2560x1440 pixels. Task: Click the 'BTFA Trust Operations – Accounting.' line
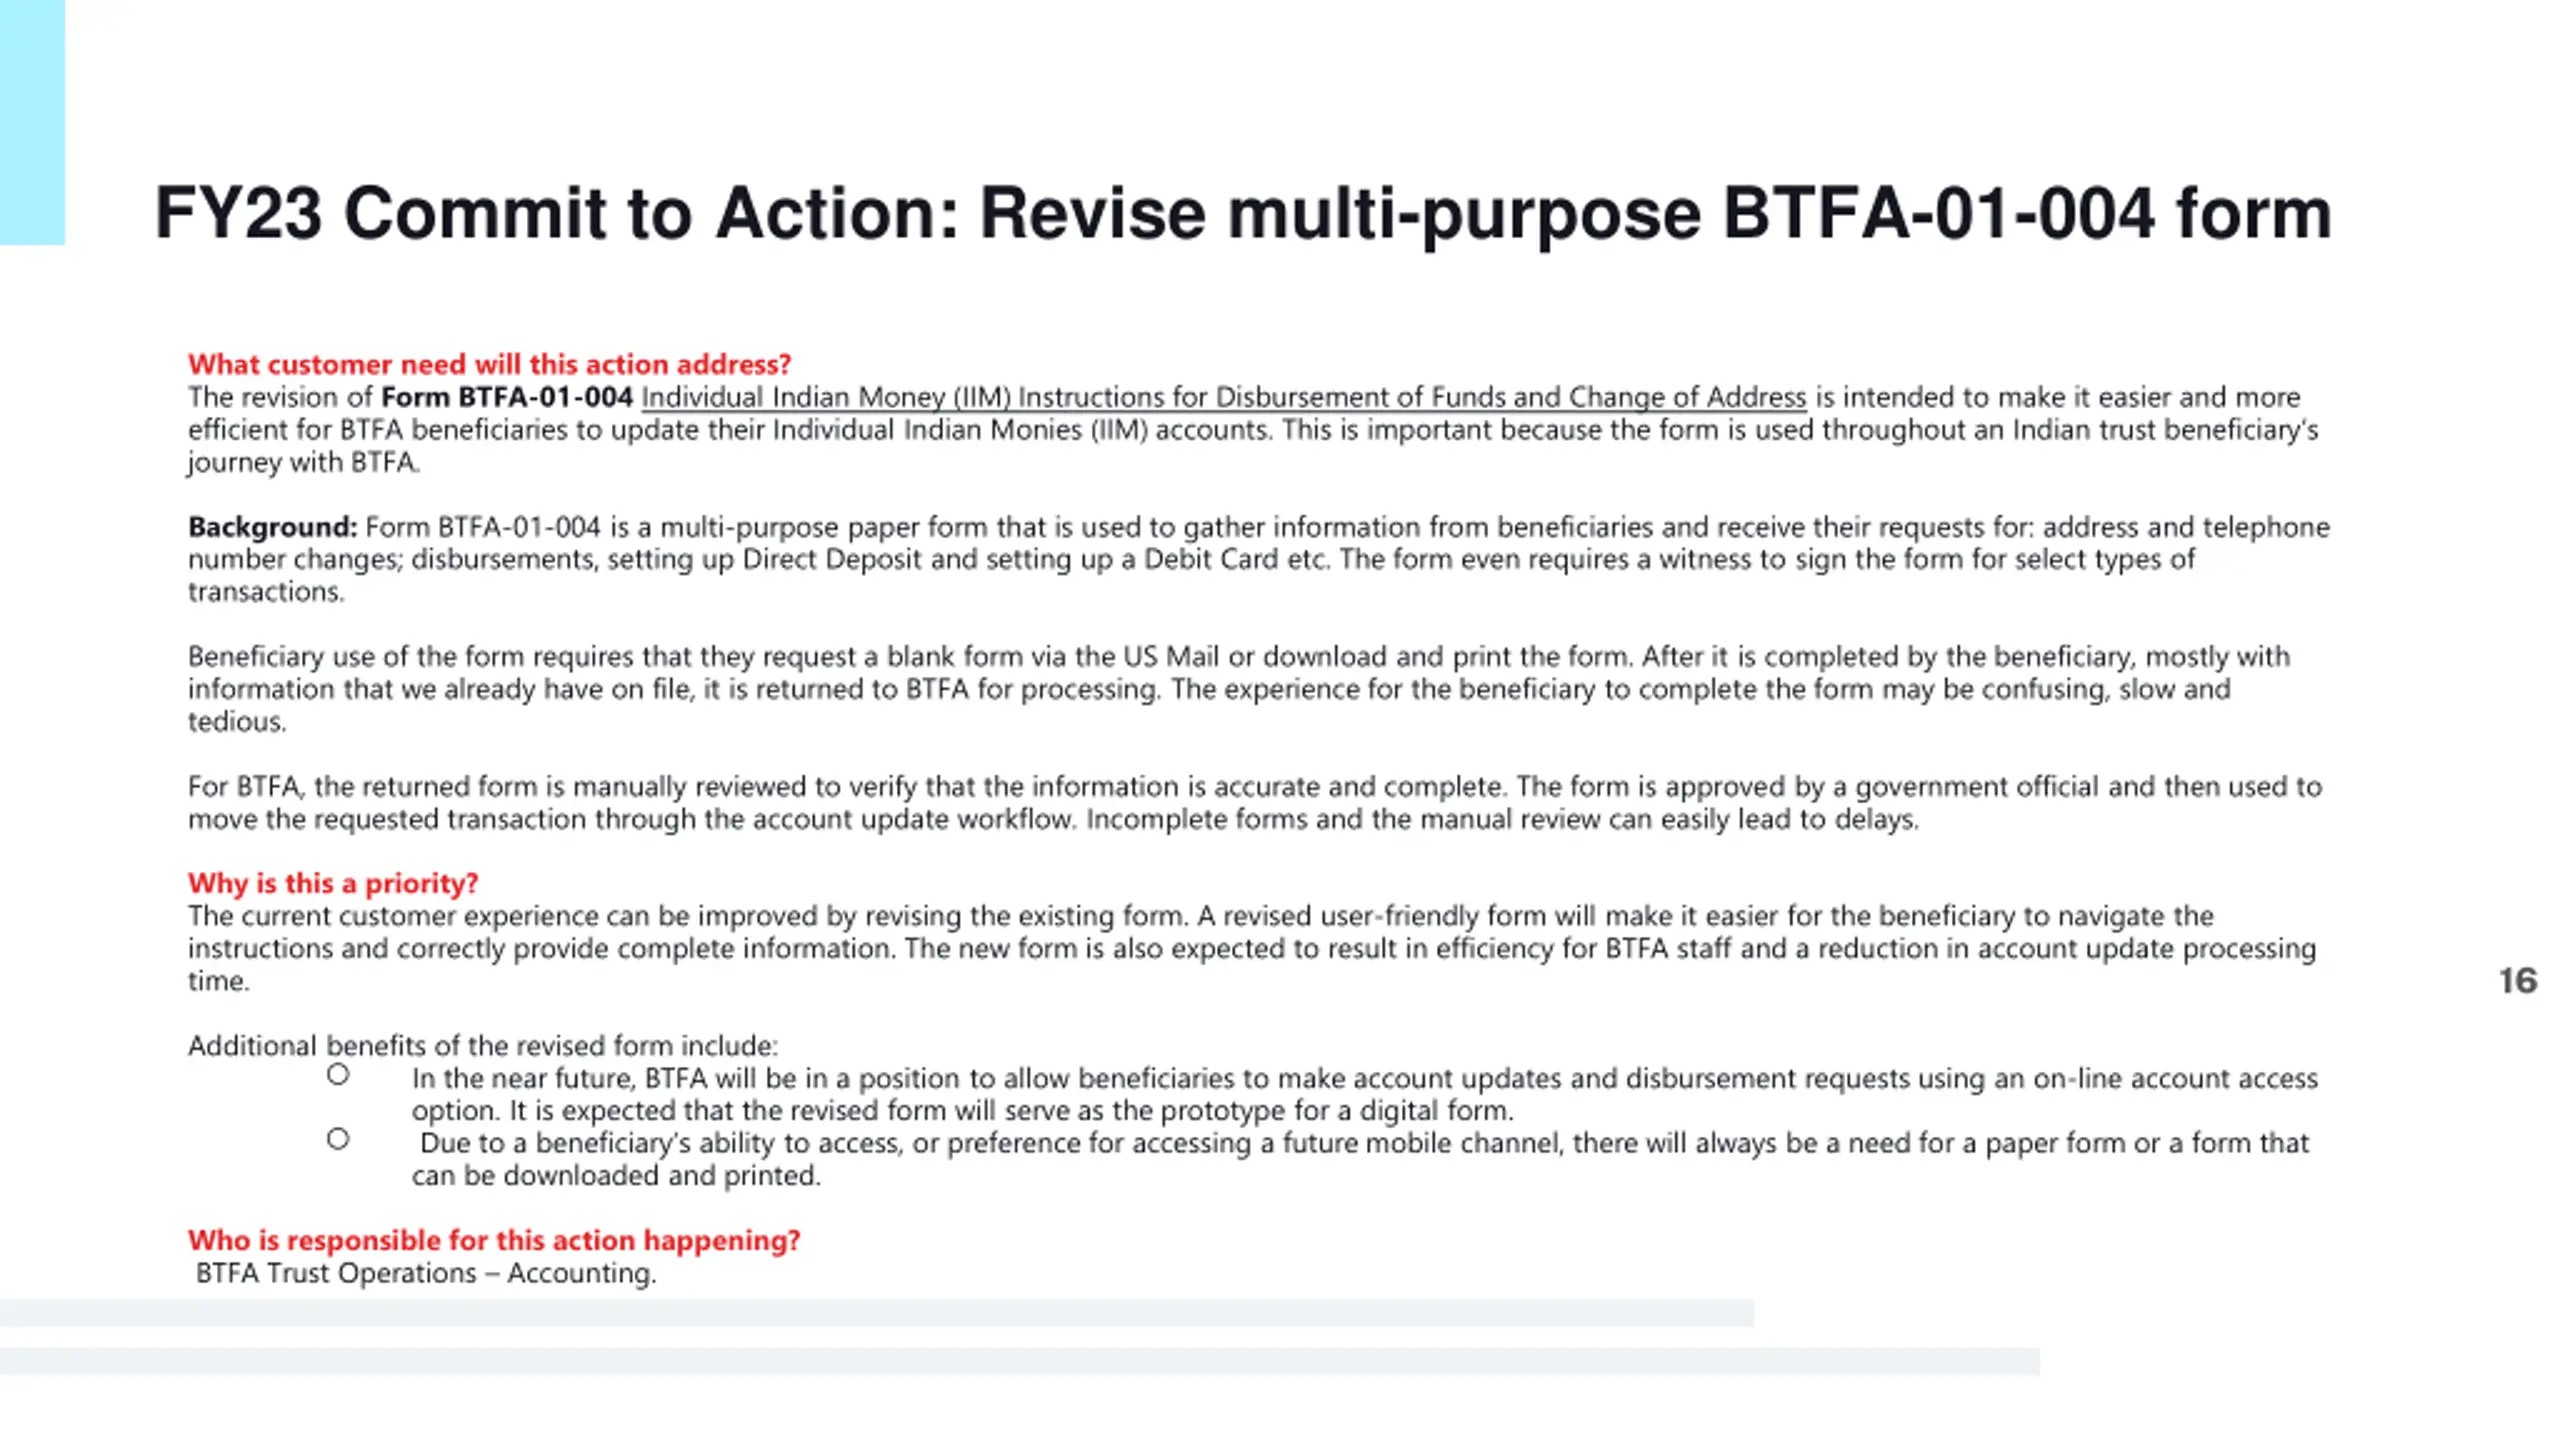coord(426,1273)
